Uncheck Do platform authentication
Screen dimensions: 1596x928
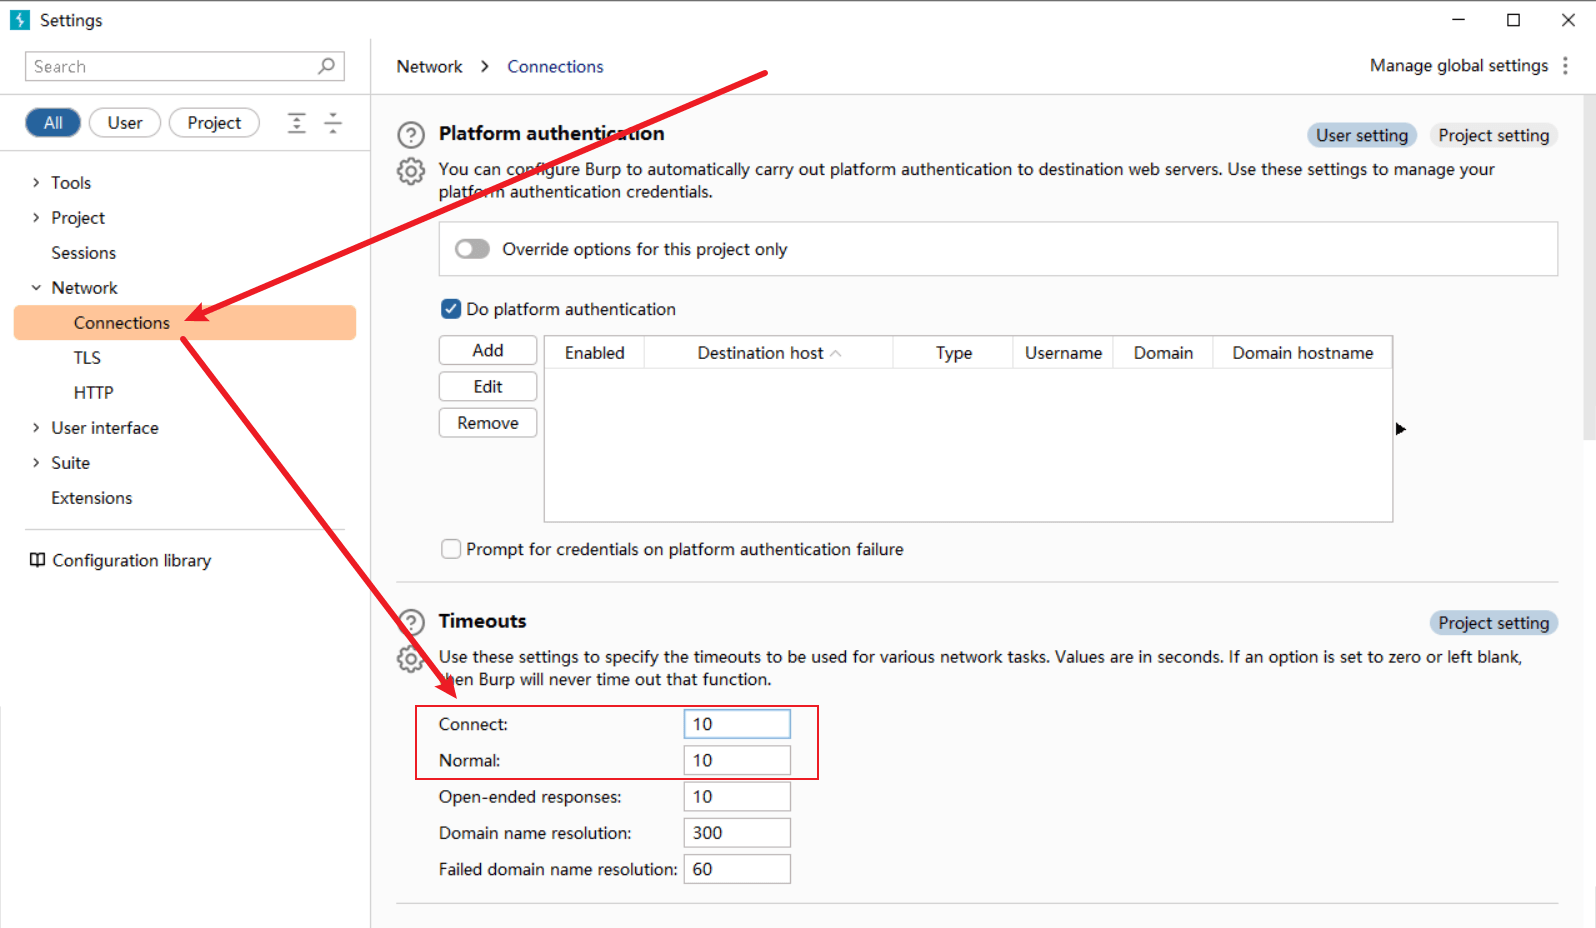[x=451, y=309]
